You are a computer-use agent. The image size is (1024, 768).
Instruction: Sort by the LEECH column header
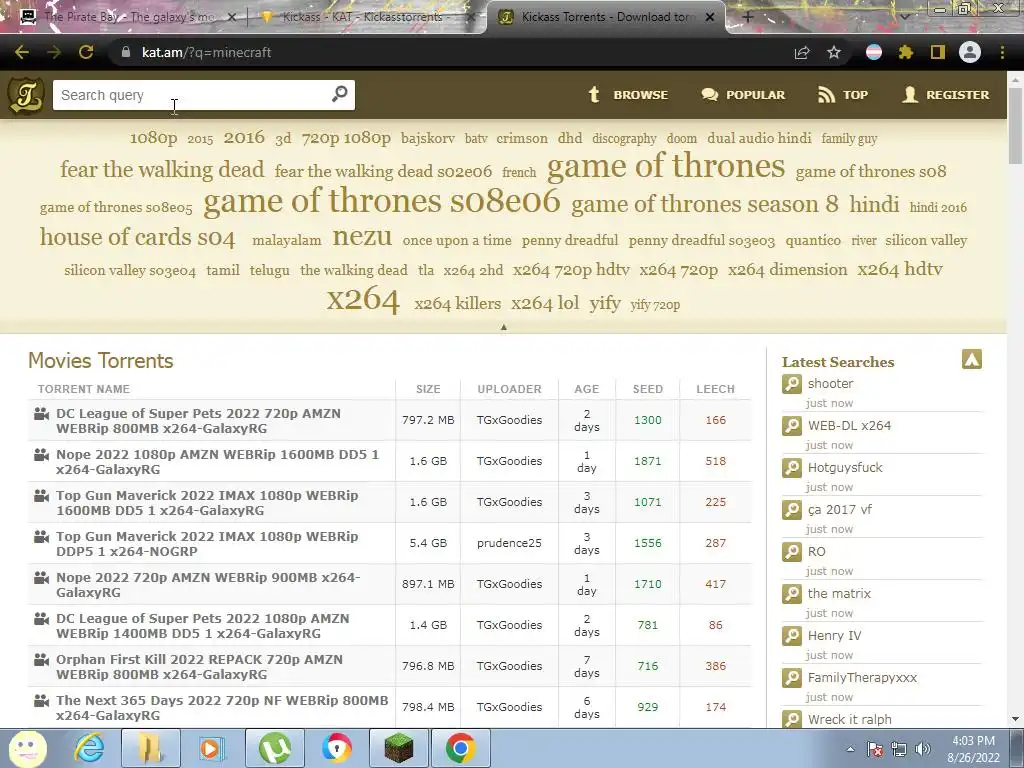[x=715, y=389]
